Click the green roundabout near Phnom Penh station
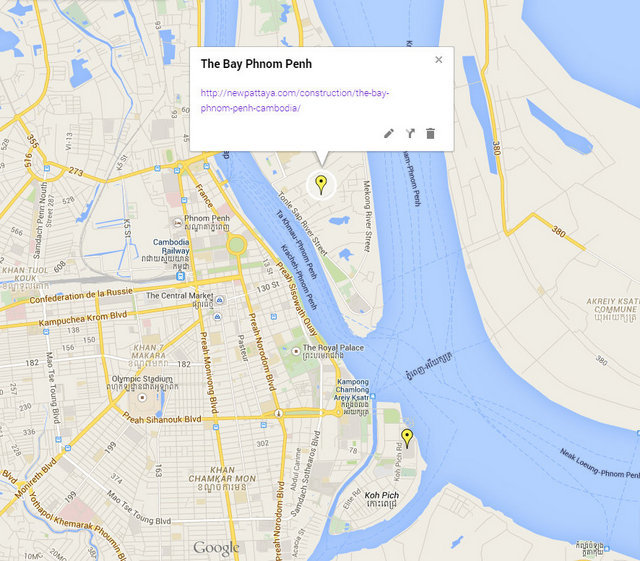The image size is (640, 561). click(x=236, y=245)
